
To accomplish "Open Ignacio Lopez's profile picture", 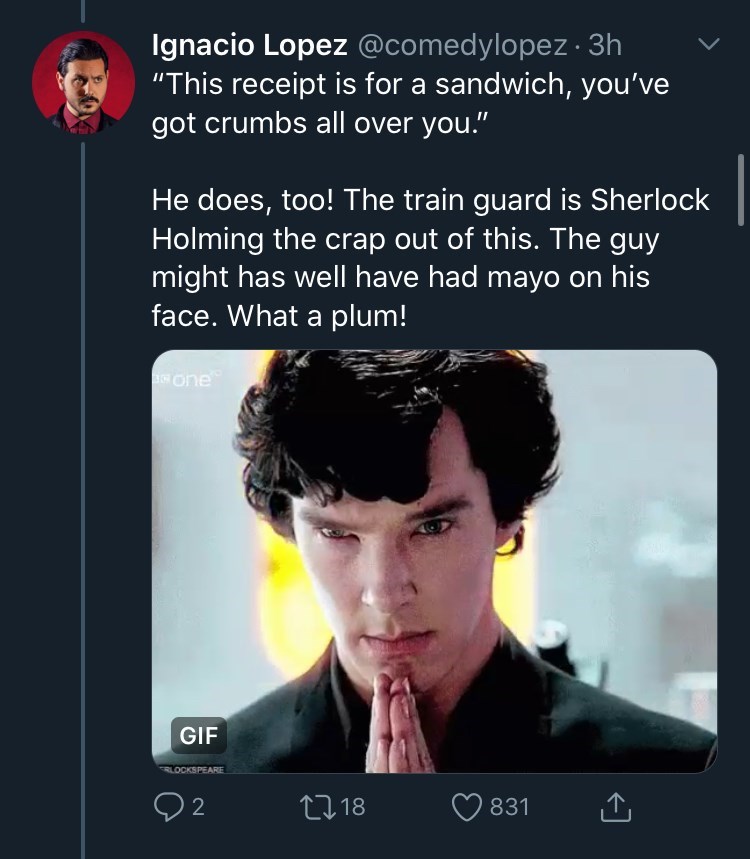I will pos(81,83).
